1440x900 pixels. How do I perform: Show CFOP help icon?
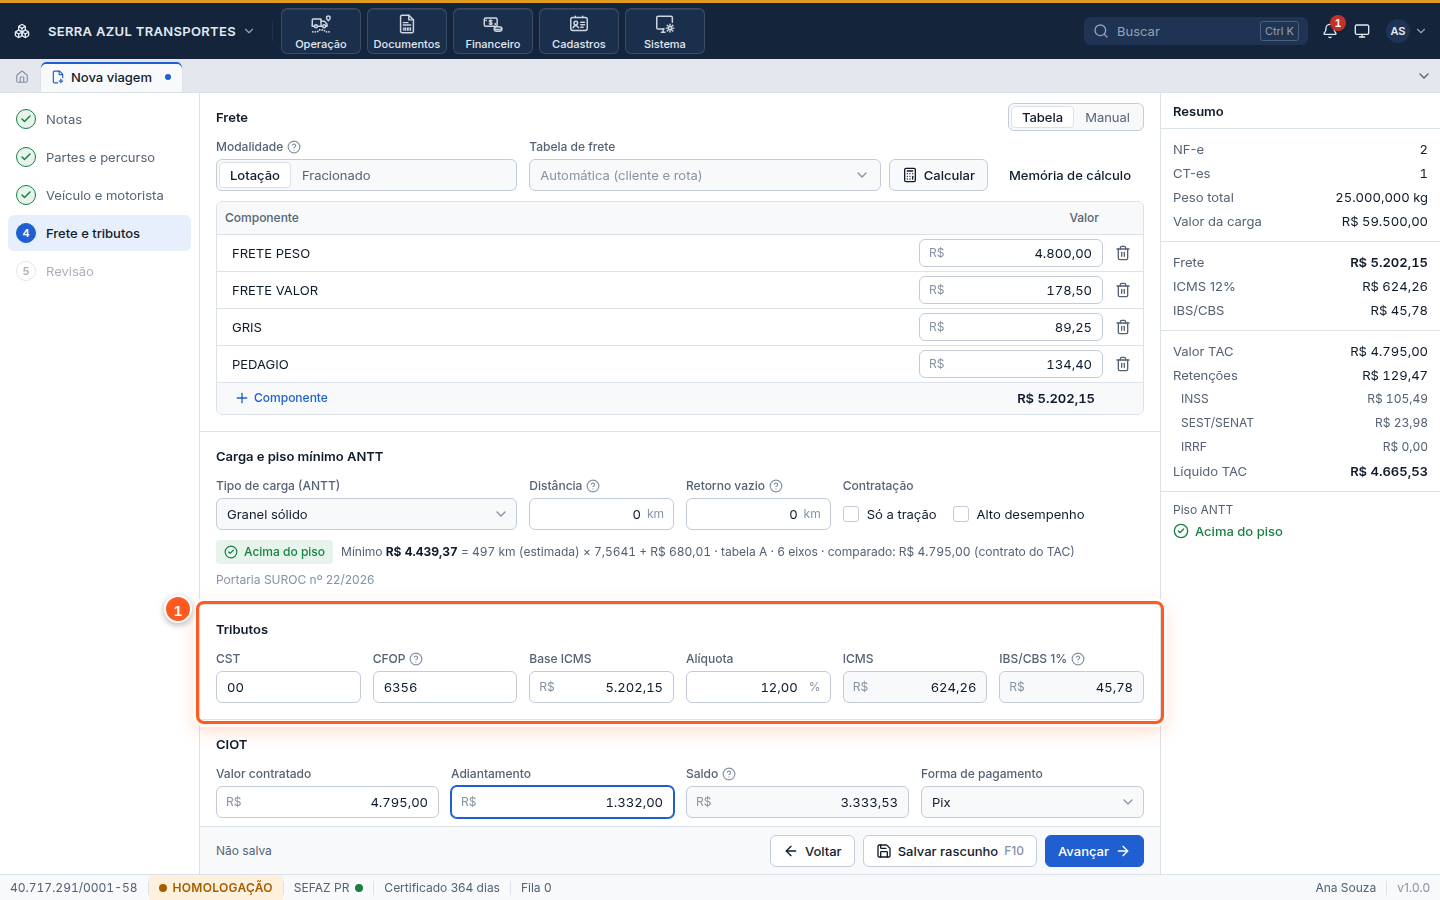point(416,659)
